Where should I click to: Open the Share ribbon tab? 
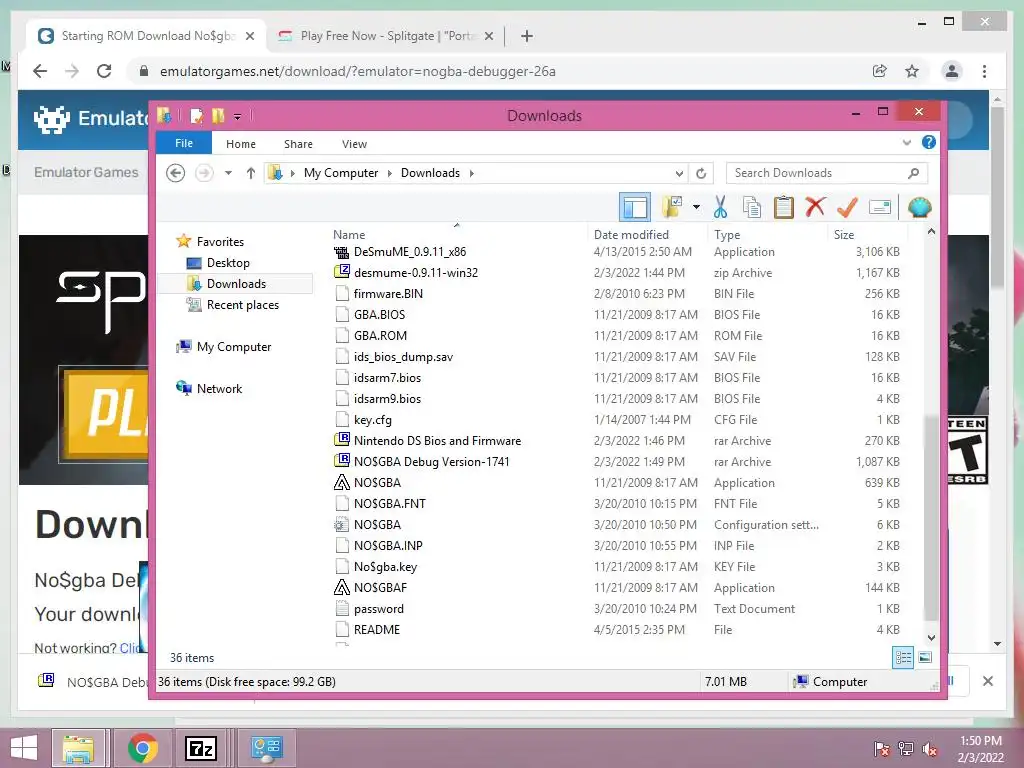coord(298,144)
